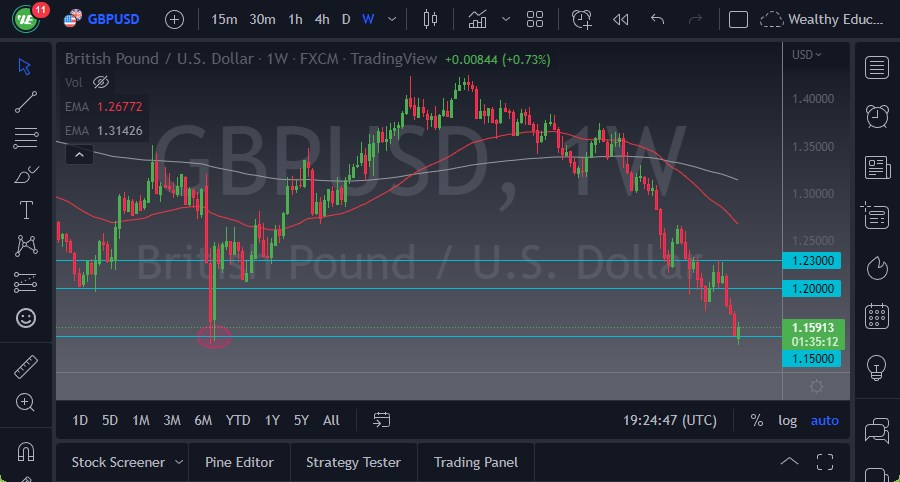Image resolution: width=900 pixels, height=482 pixels.
Task: Open the emoji icons tool
Action: click(x=26, y=318)
